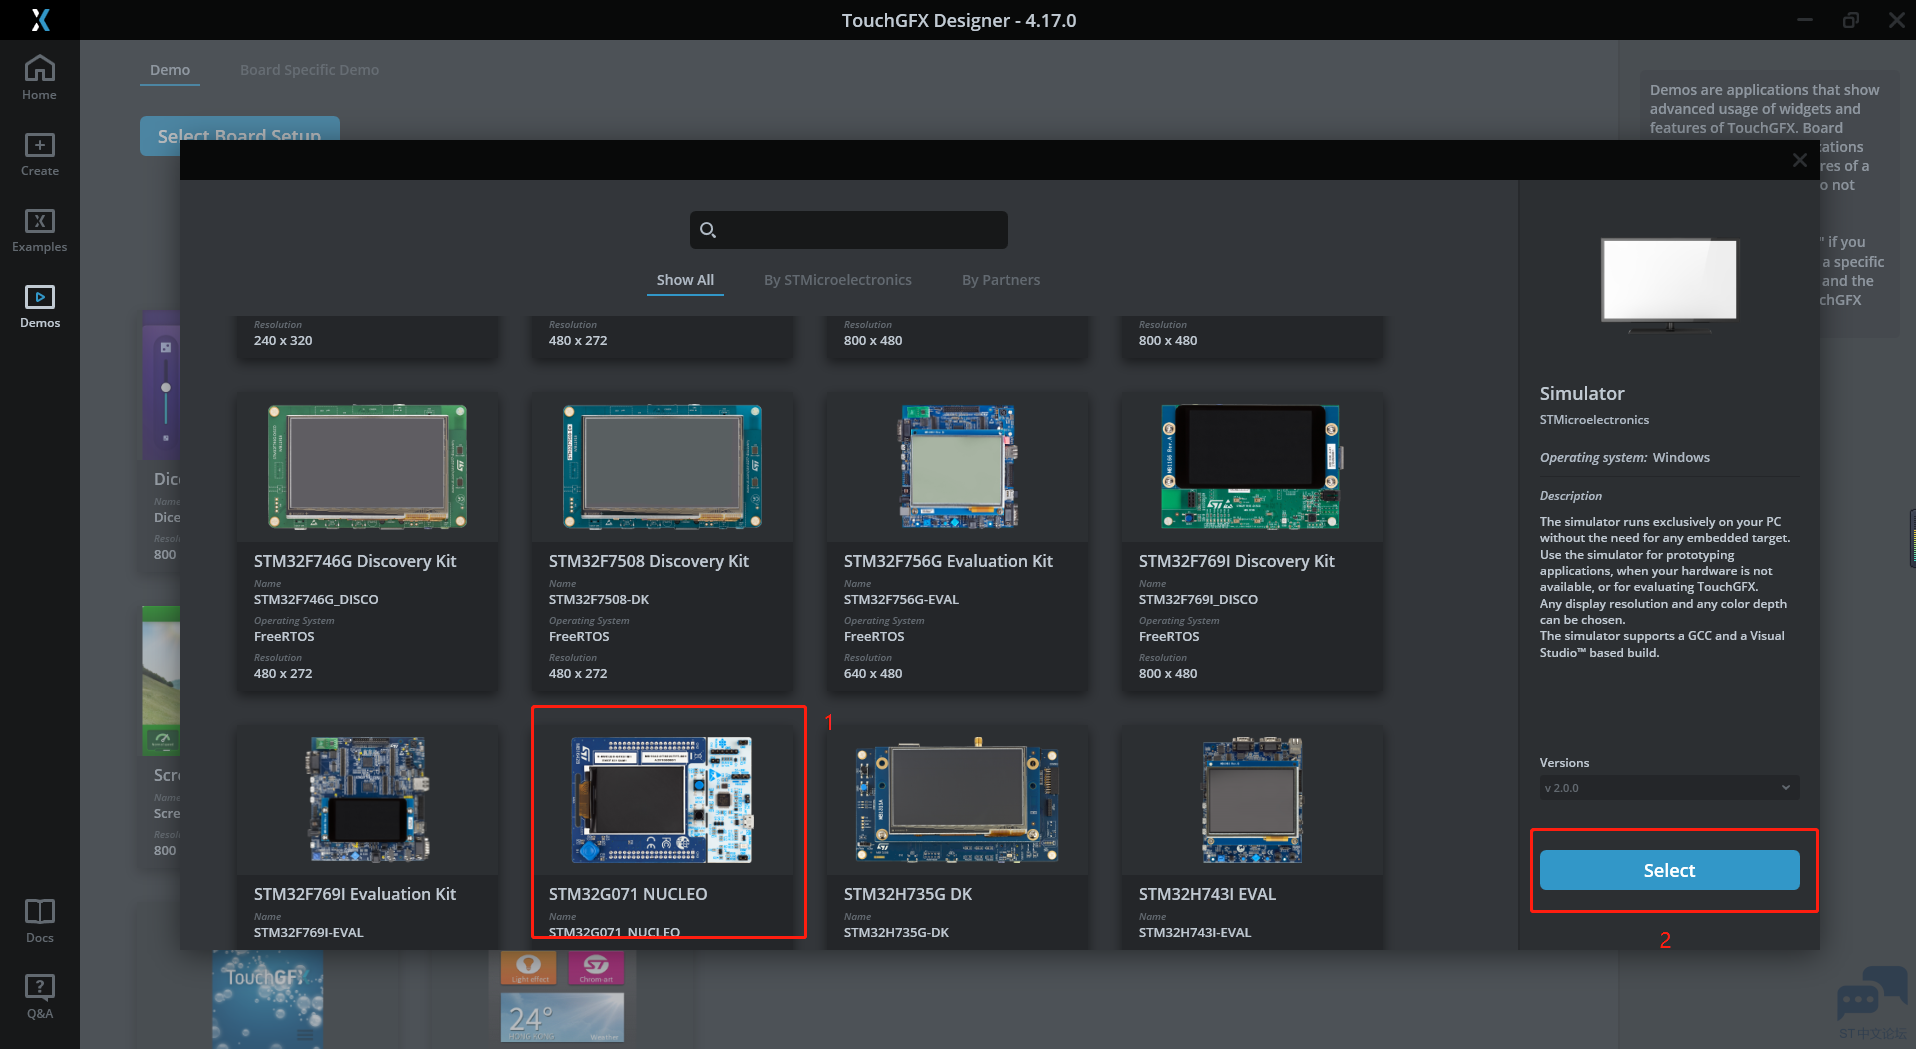Click the 640 x 480 resolution value
1916x1049 pixels.
pyautogui.click(x=873, y=674)
